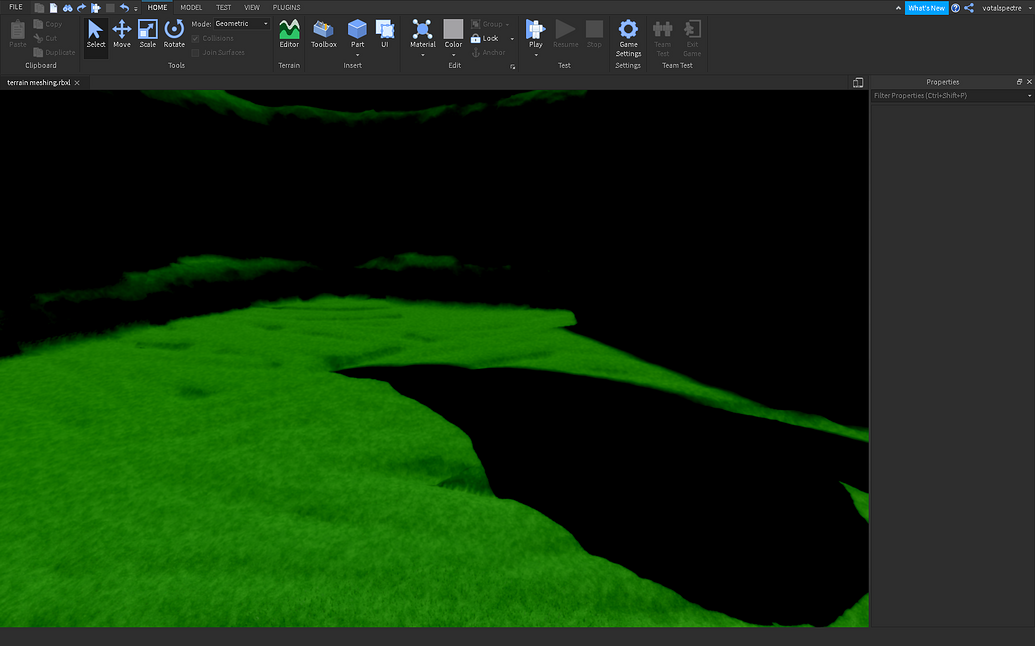Activate the Rotate tool
Image resolution: width=1035 pixels, height=646 pixels.
(x=174, y=34)
